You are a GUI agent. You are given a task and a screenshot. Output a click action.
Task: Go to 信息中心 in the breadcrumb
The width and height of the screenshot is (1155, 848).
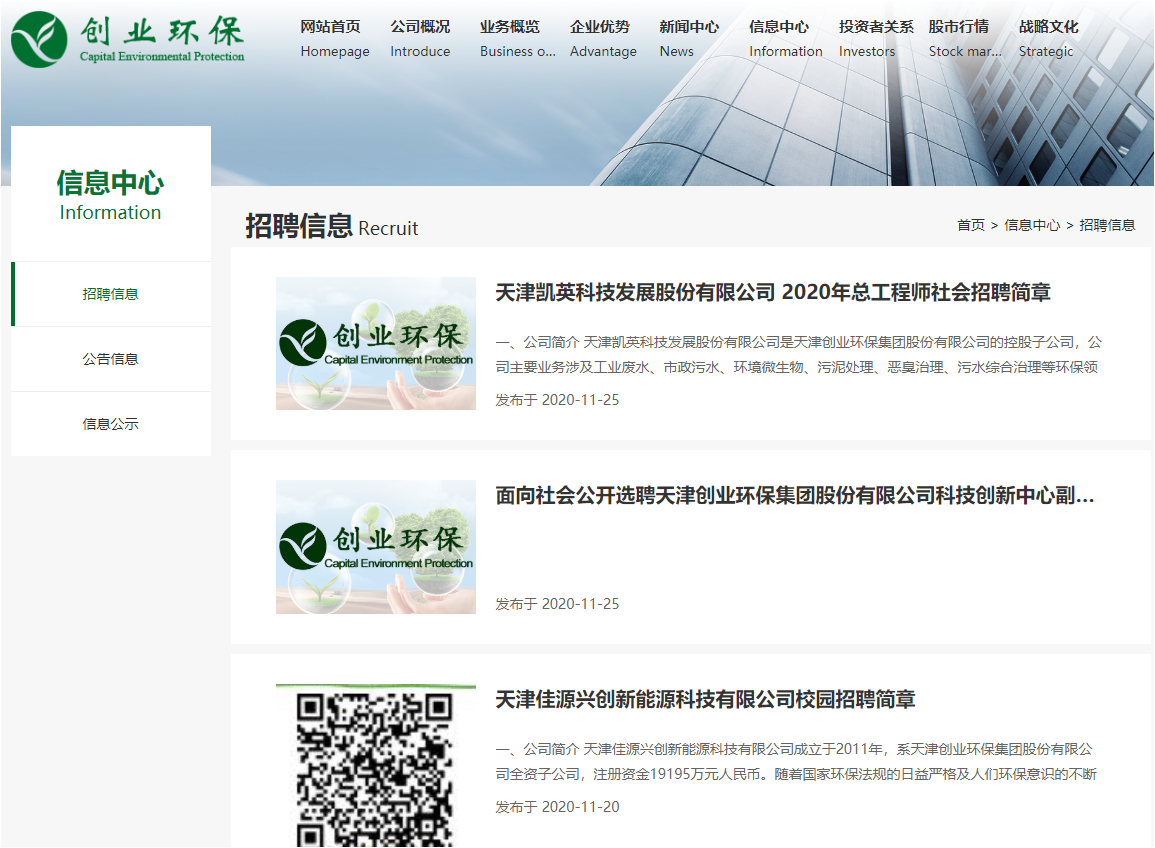(1032, 225)
